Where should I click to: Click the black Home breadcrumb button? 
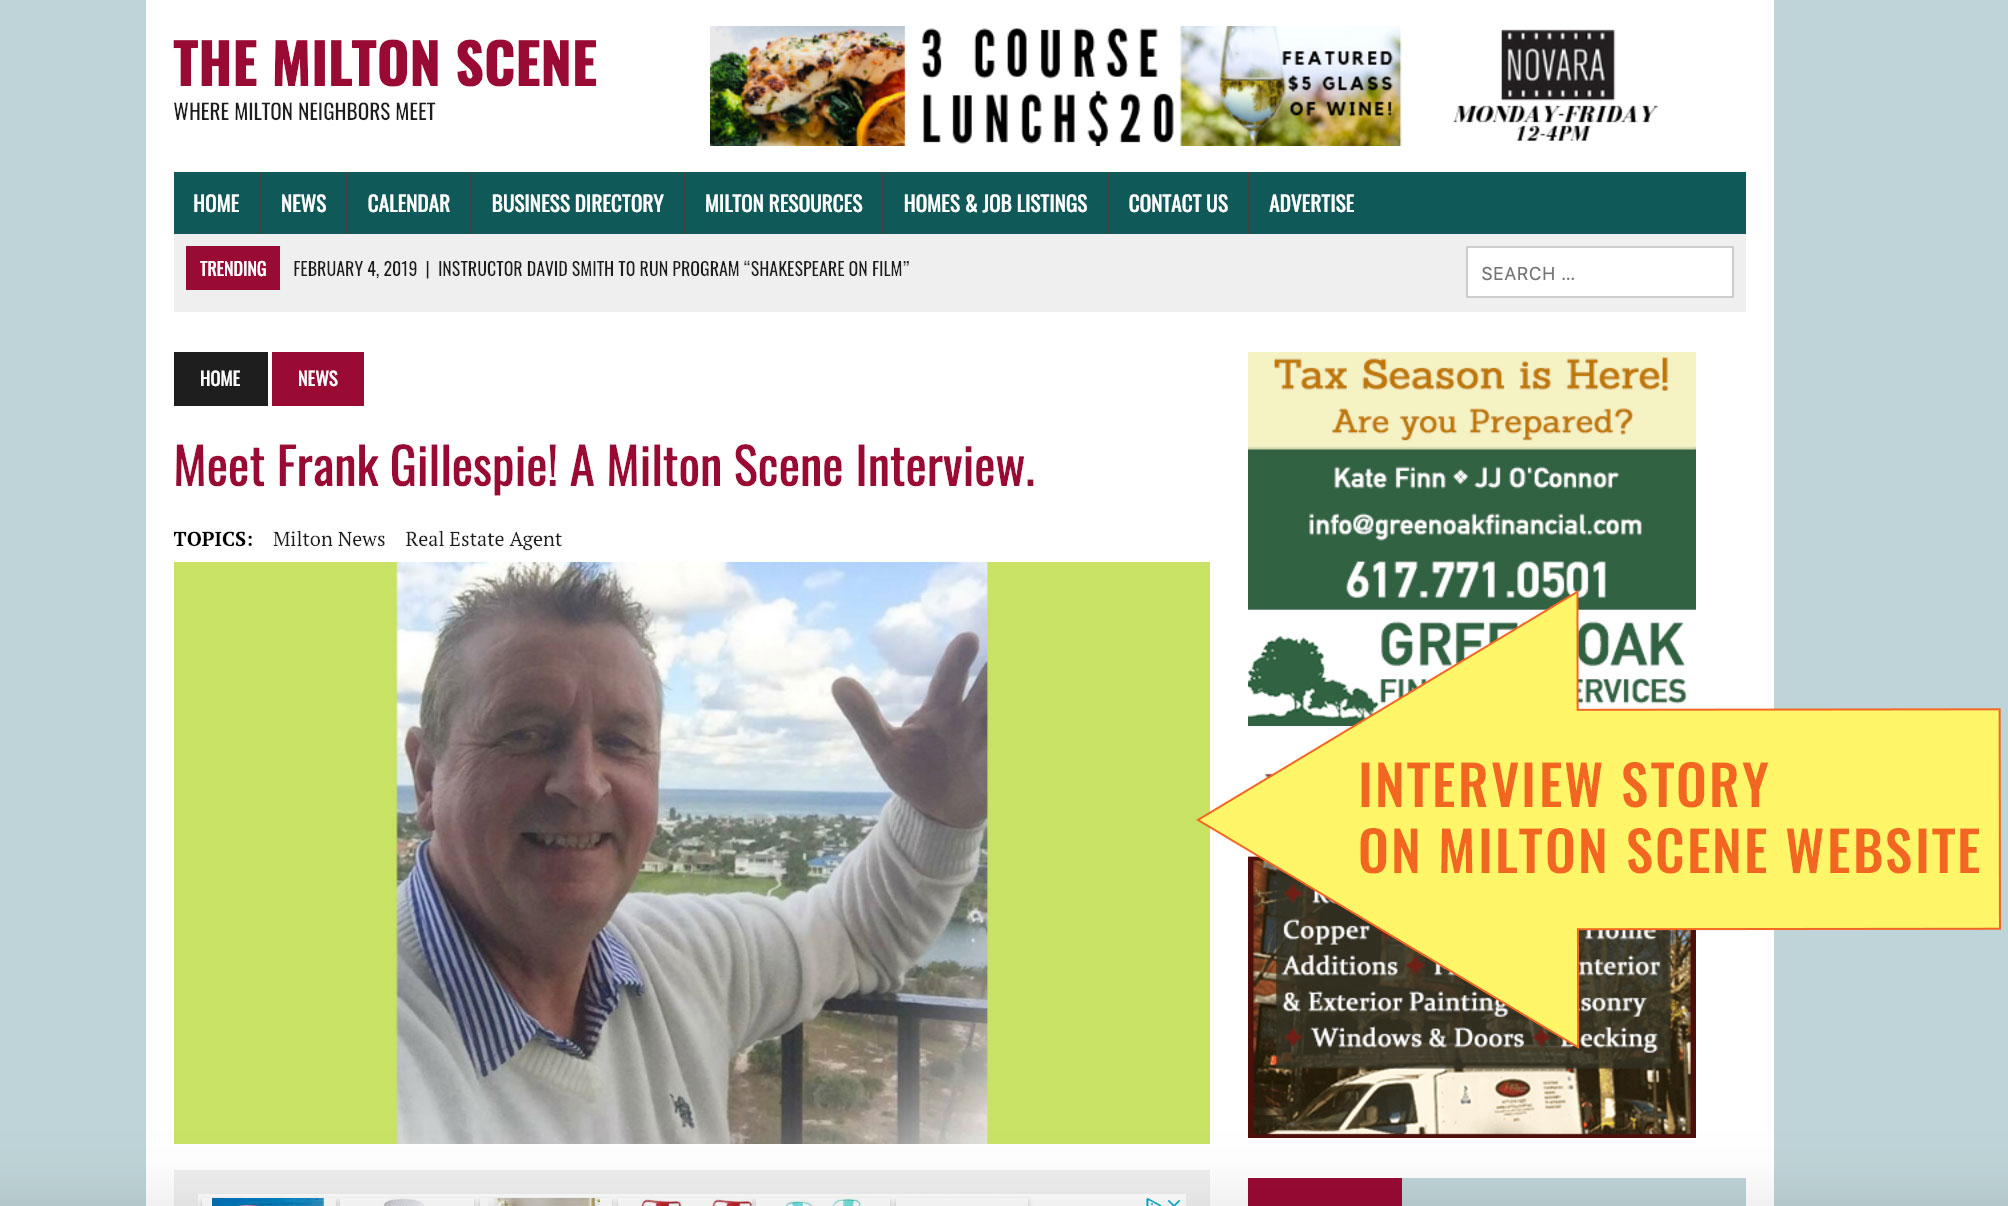coord(220,379)
